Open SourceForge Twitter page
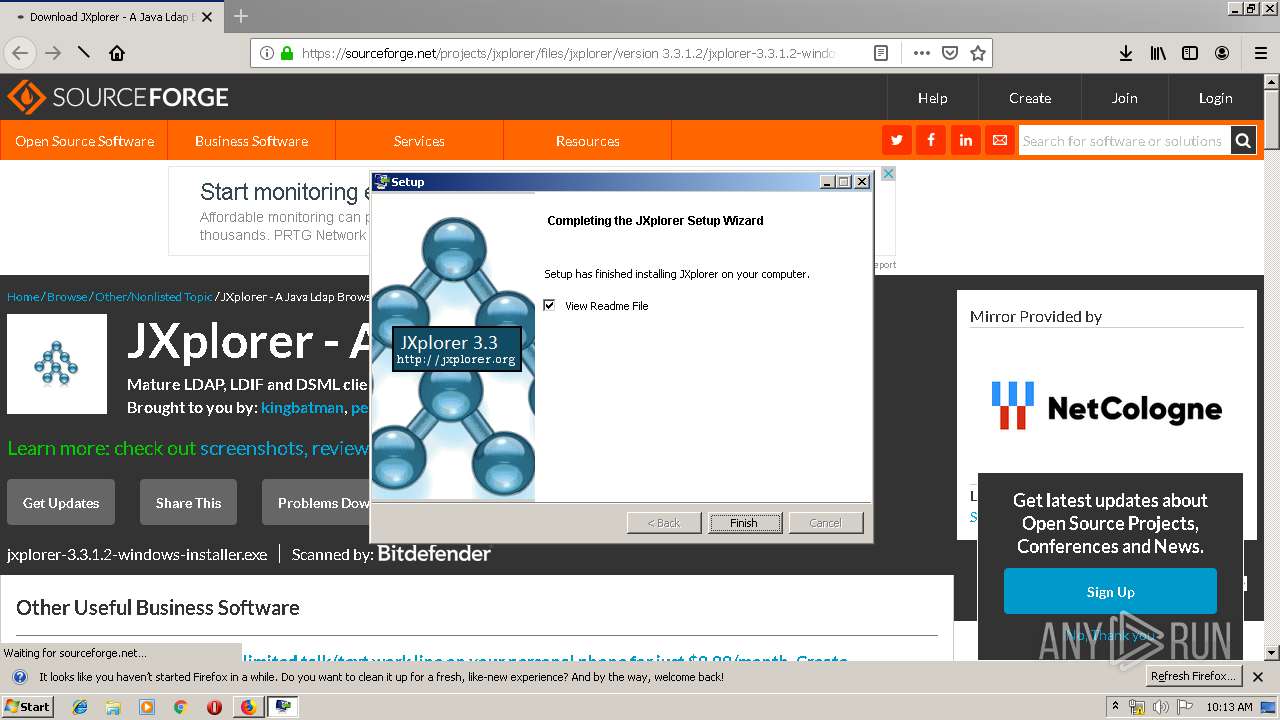Screen dimensions: 1280x720 point(897,141)
